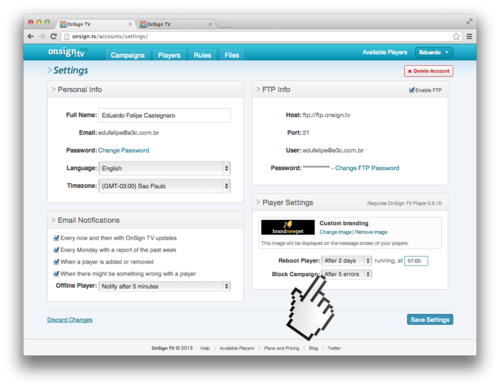Click the custom branding image thumbnail

coord(288,227)
